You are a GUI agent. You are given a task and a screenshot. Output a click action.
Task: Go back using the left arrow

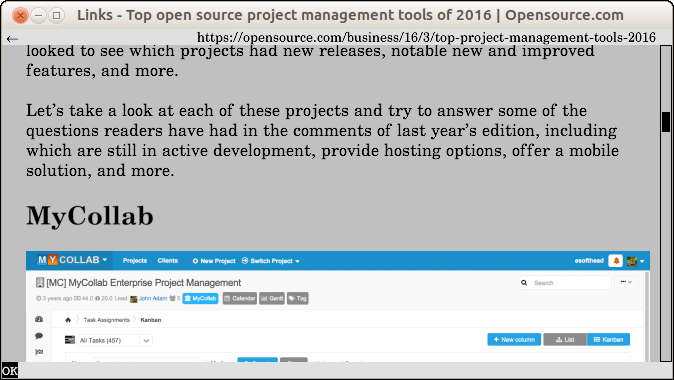(12, 39)
